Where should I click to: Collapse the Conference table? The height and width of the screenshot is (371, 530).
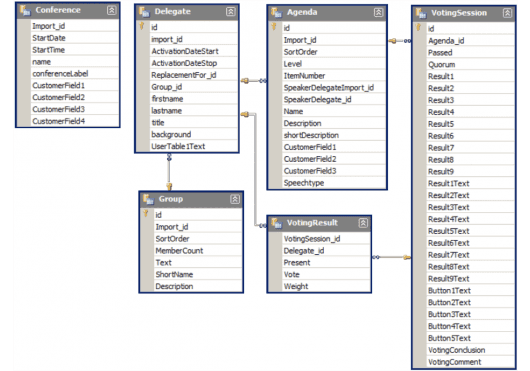point(112,10)
